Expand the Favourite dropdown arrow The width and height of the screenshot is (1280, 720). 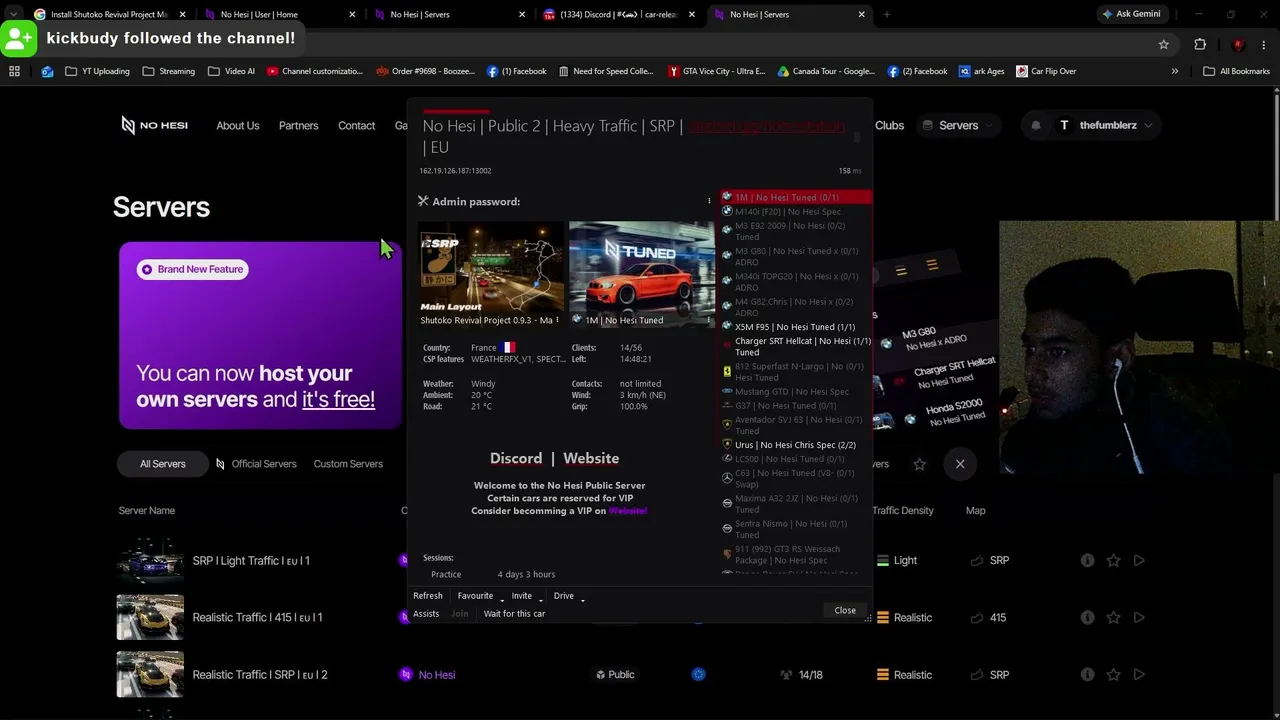tap(501, 598)
